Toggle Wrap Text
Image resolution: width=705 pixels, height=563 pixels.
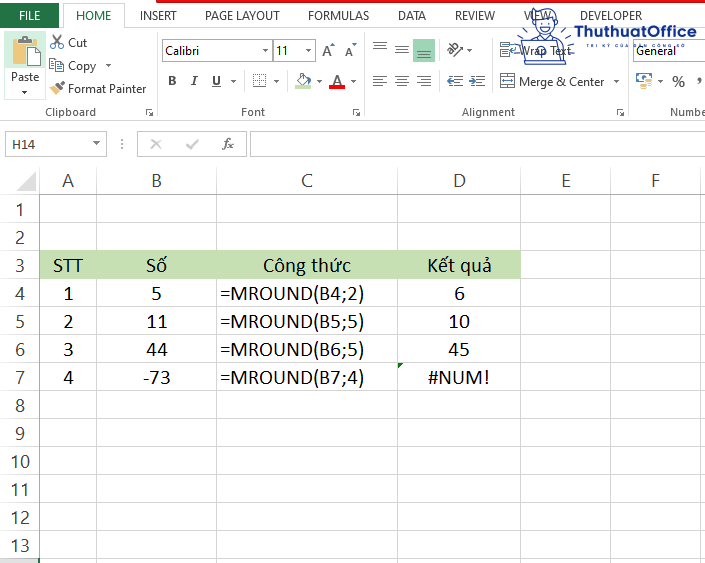(x=535, y=50)
